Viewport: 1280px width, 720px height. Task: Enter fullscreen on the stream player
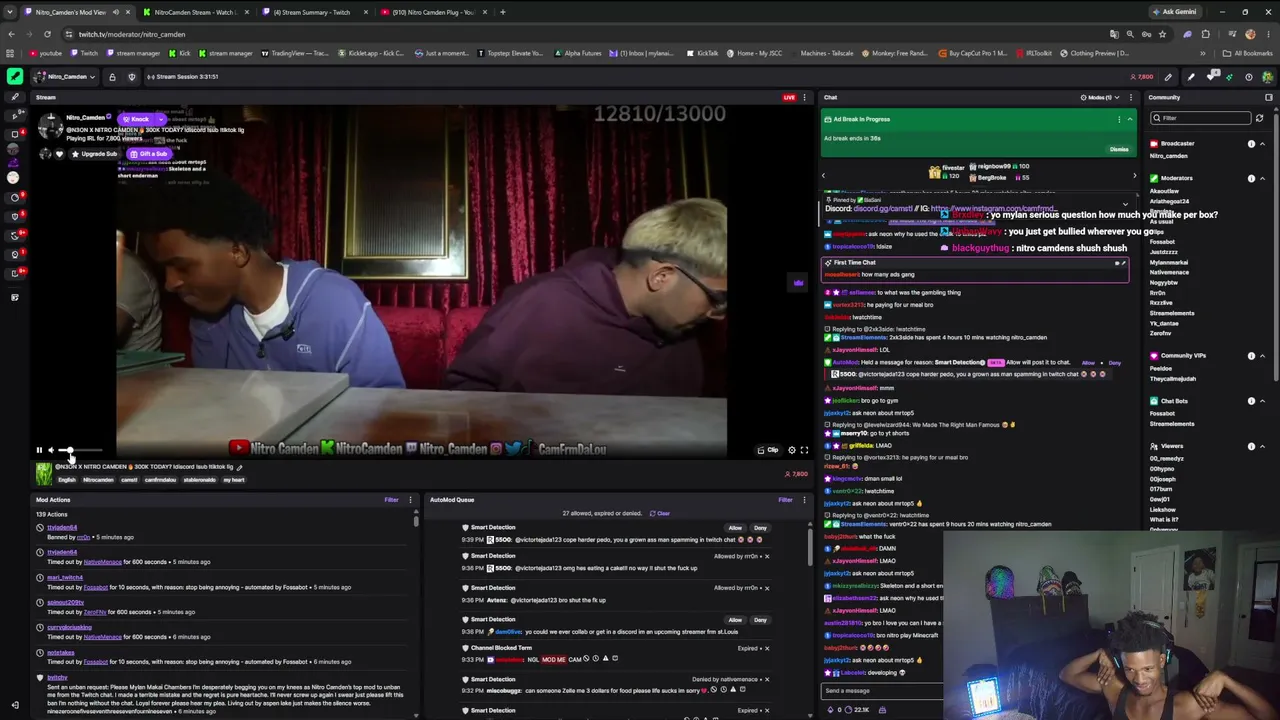[804, 450]
